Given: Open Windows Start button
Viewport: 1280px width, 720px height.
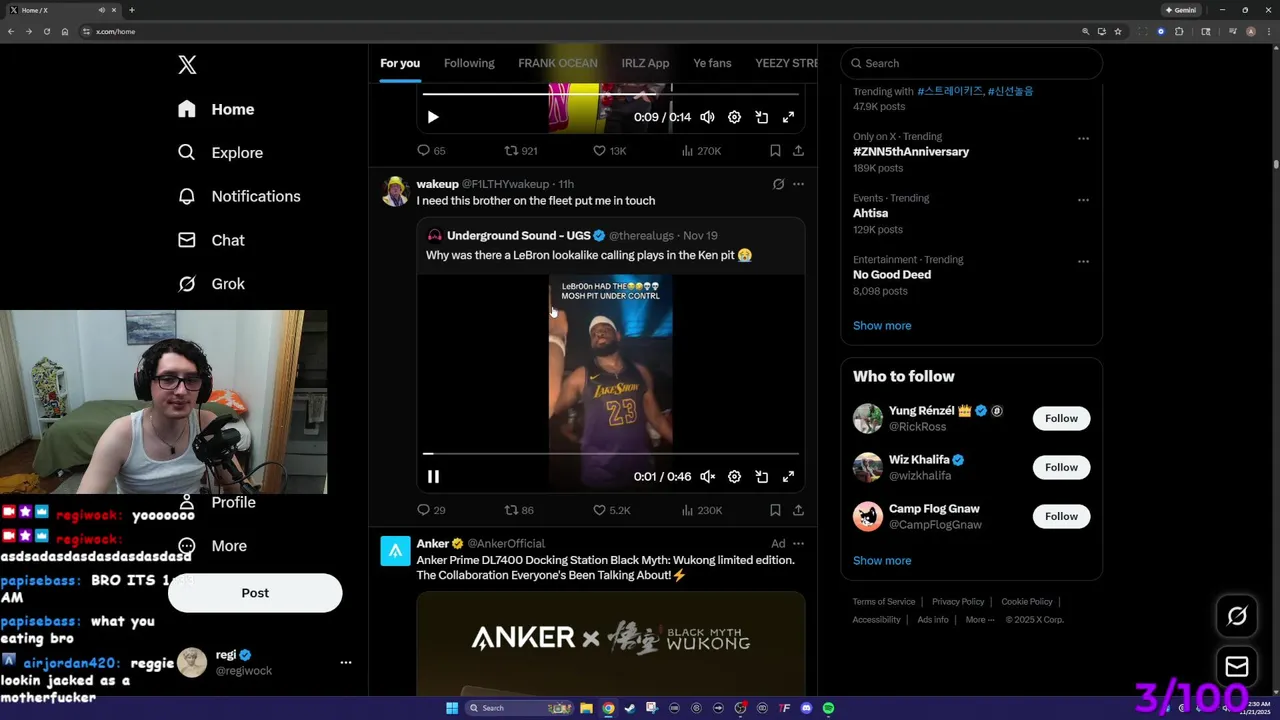Looking at the screenshot, I should [x=452, y=708].
